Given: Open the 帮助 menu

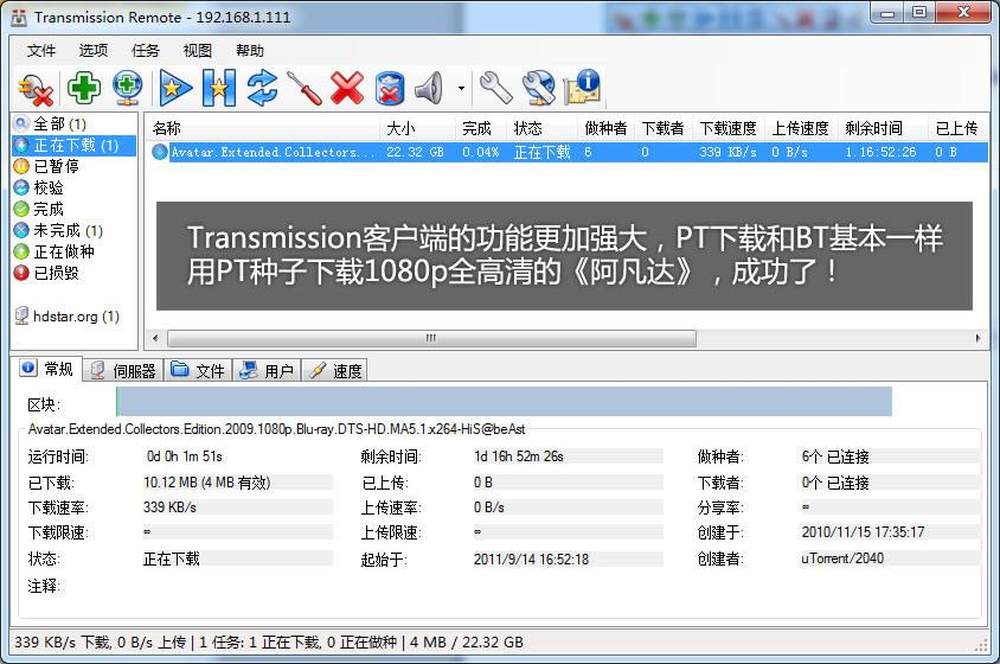Looking at the screenshot, I should [x=249, y=50].
